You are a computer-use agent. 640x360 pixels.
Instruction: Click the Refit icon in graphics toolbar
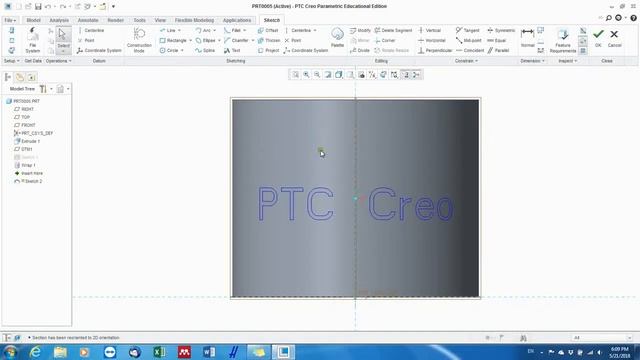(x=295, y=75)
